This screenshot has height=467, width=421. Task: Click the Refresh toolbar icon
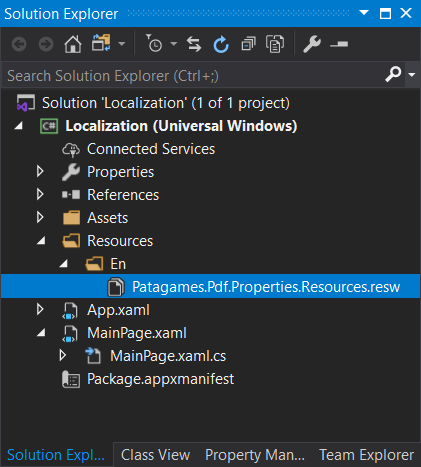click(221, 44)
